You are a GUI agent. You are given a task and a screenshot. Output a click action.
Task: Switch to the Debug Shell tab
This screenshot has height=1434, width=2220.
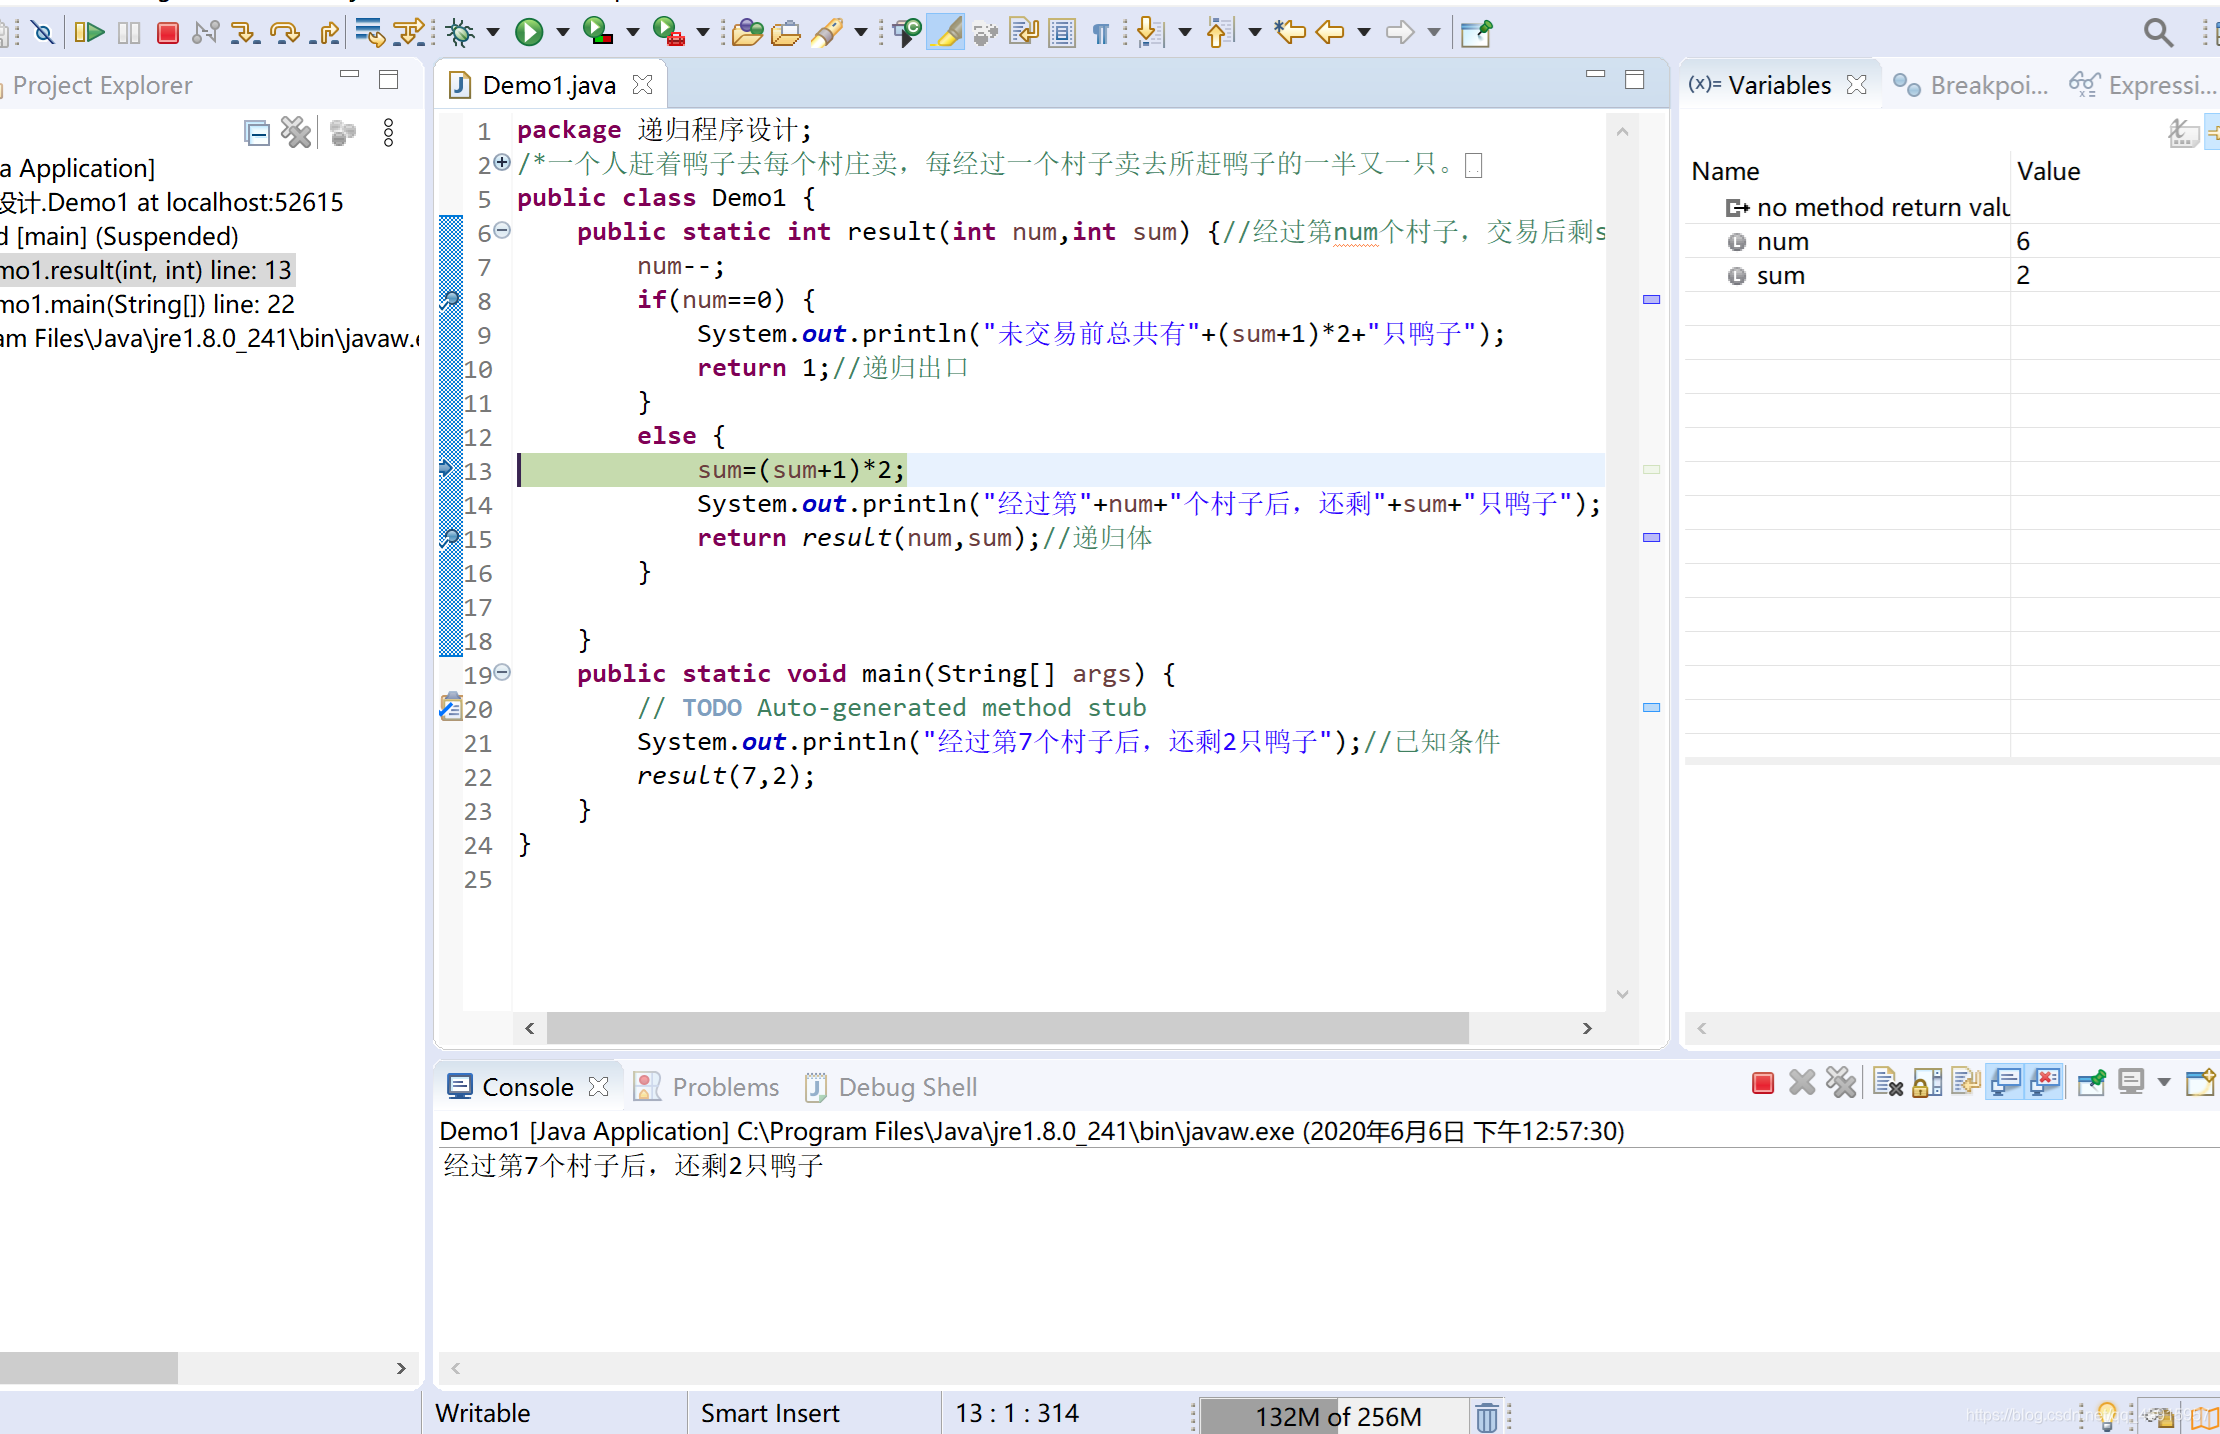click(x=891, y=1087)
